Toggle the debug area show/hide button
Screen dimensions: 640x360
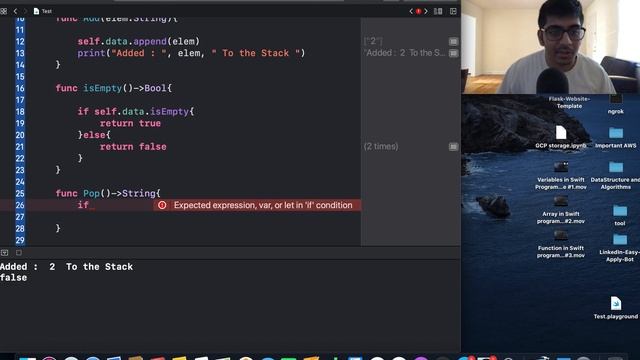click(4, 253)
